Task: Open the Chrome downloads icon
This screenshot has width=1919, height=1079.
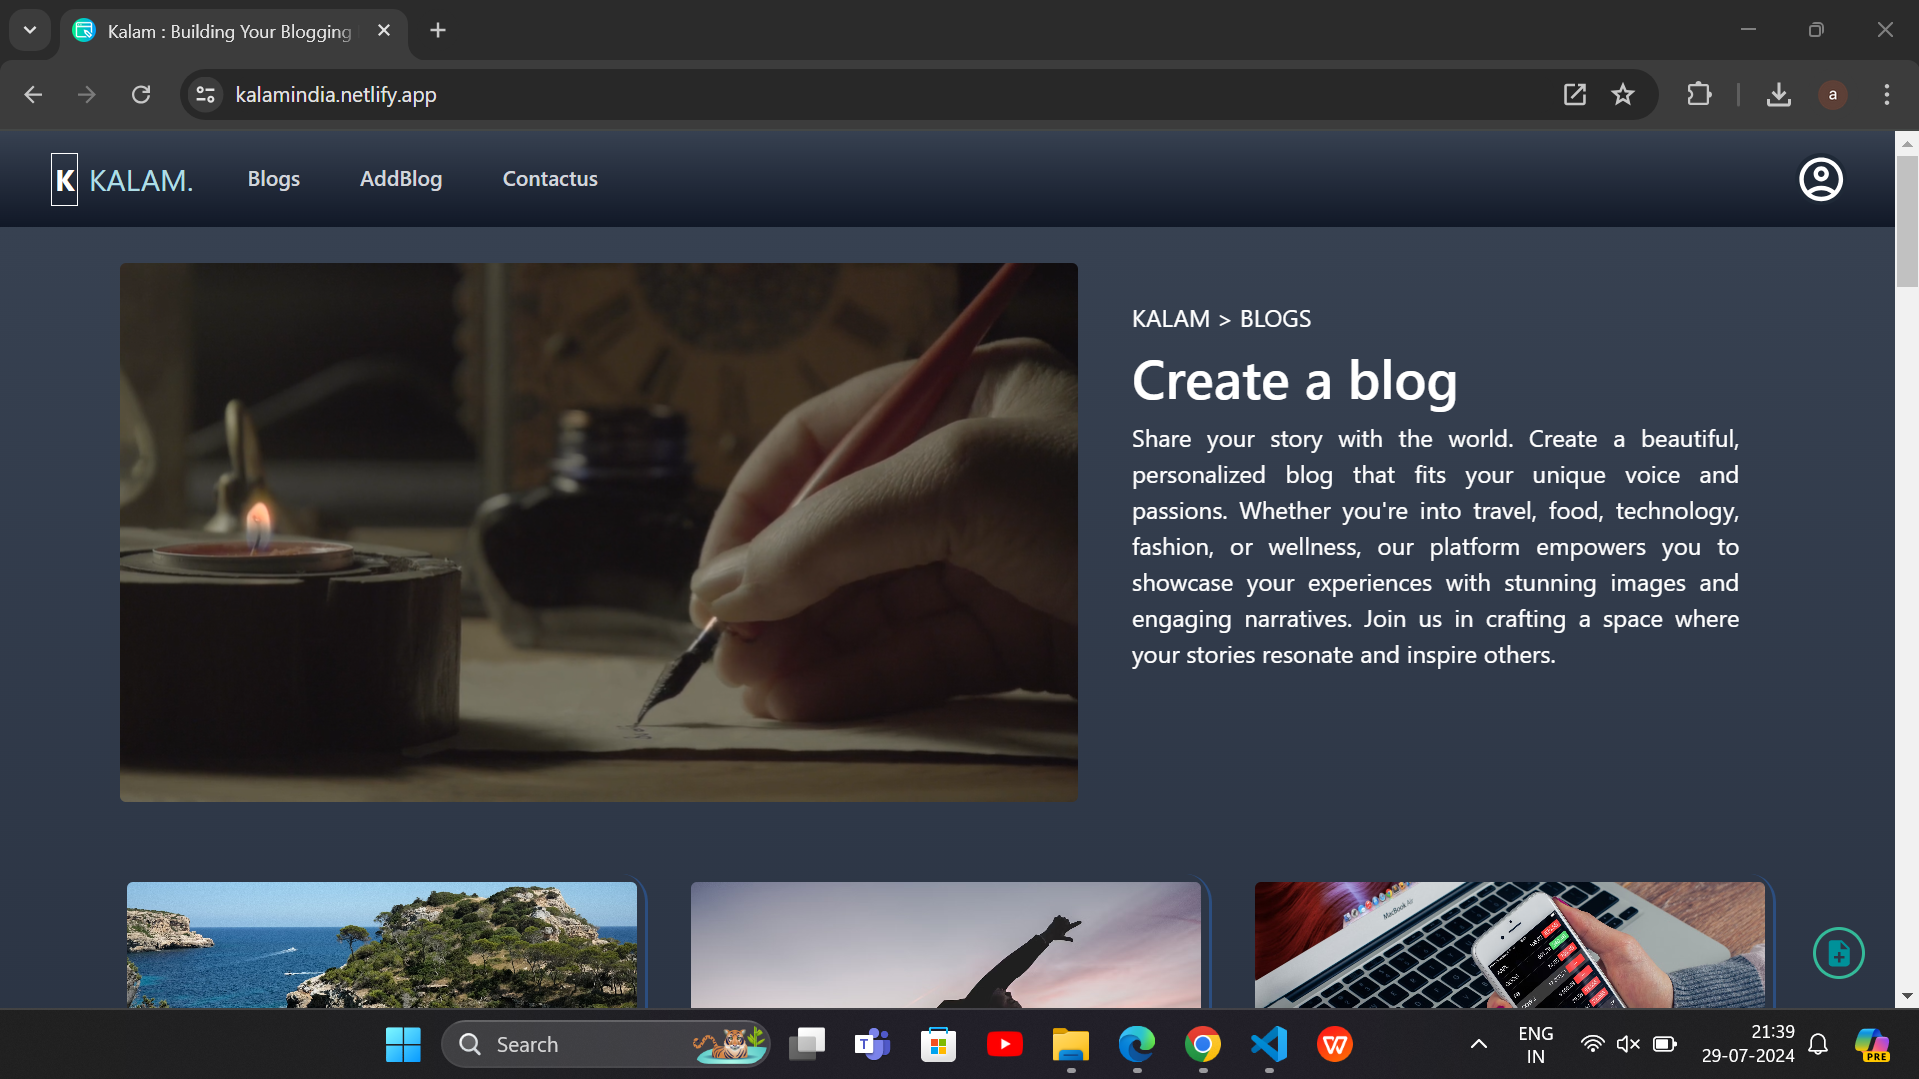Action: (1778, 95)
